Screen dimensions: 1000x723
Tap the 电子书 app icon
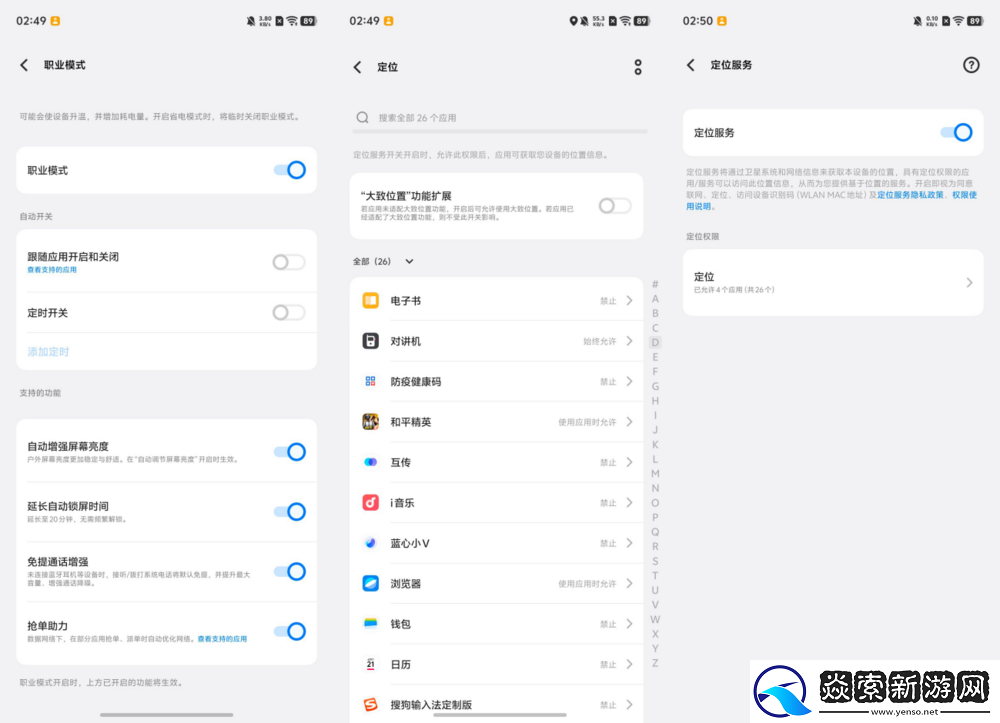click(370, 300)
